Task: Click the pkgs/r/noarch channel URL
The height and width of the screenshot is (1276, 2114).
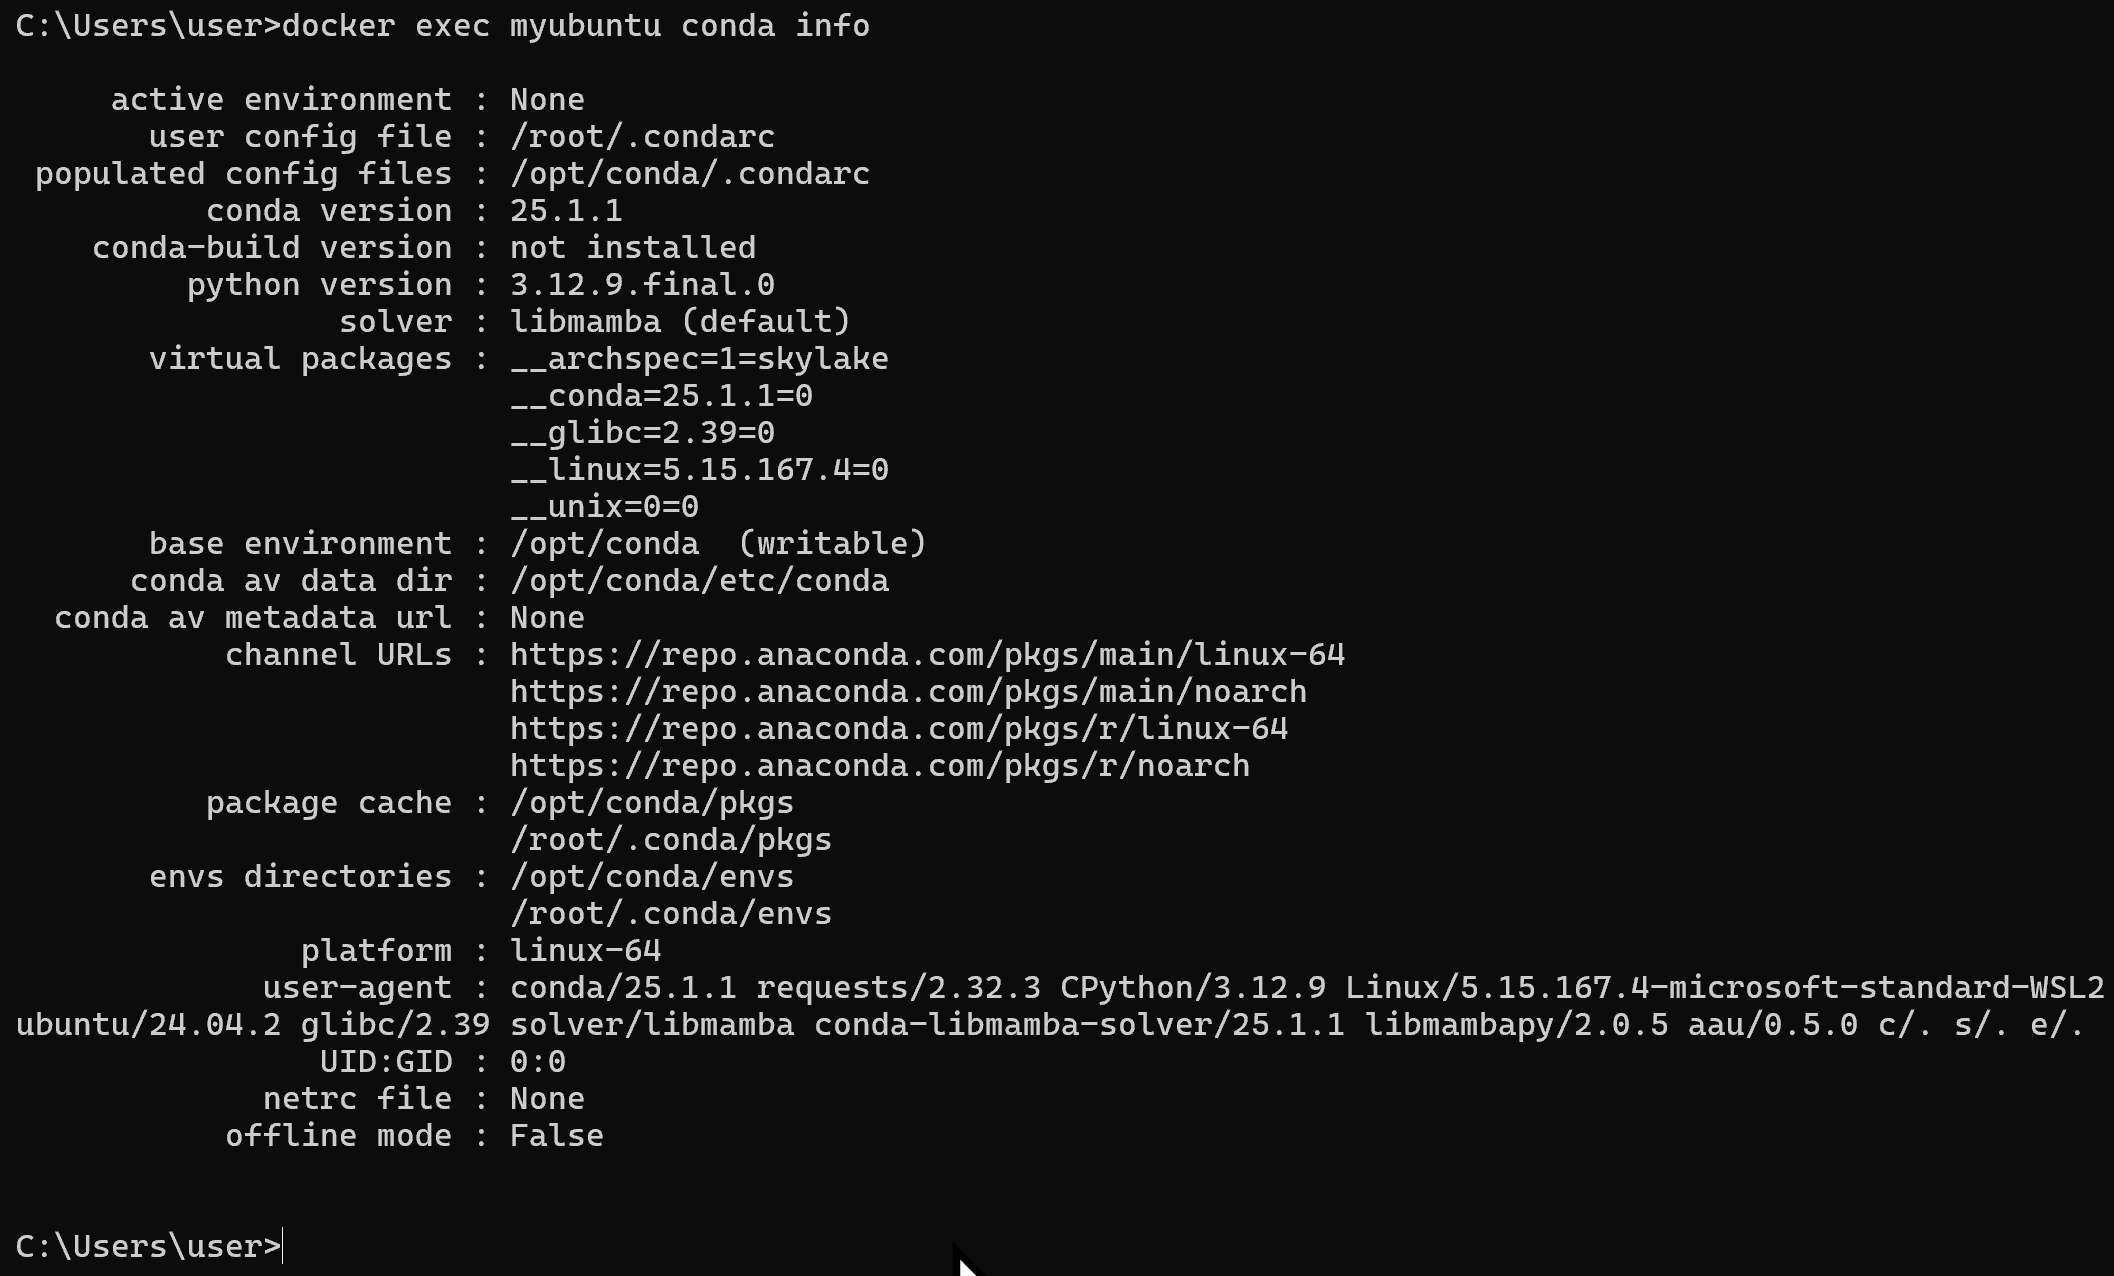Action: pyautogui.click(x=880, y=766)
